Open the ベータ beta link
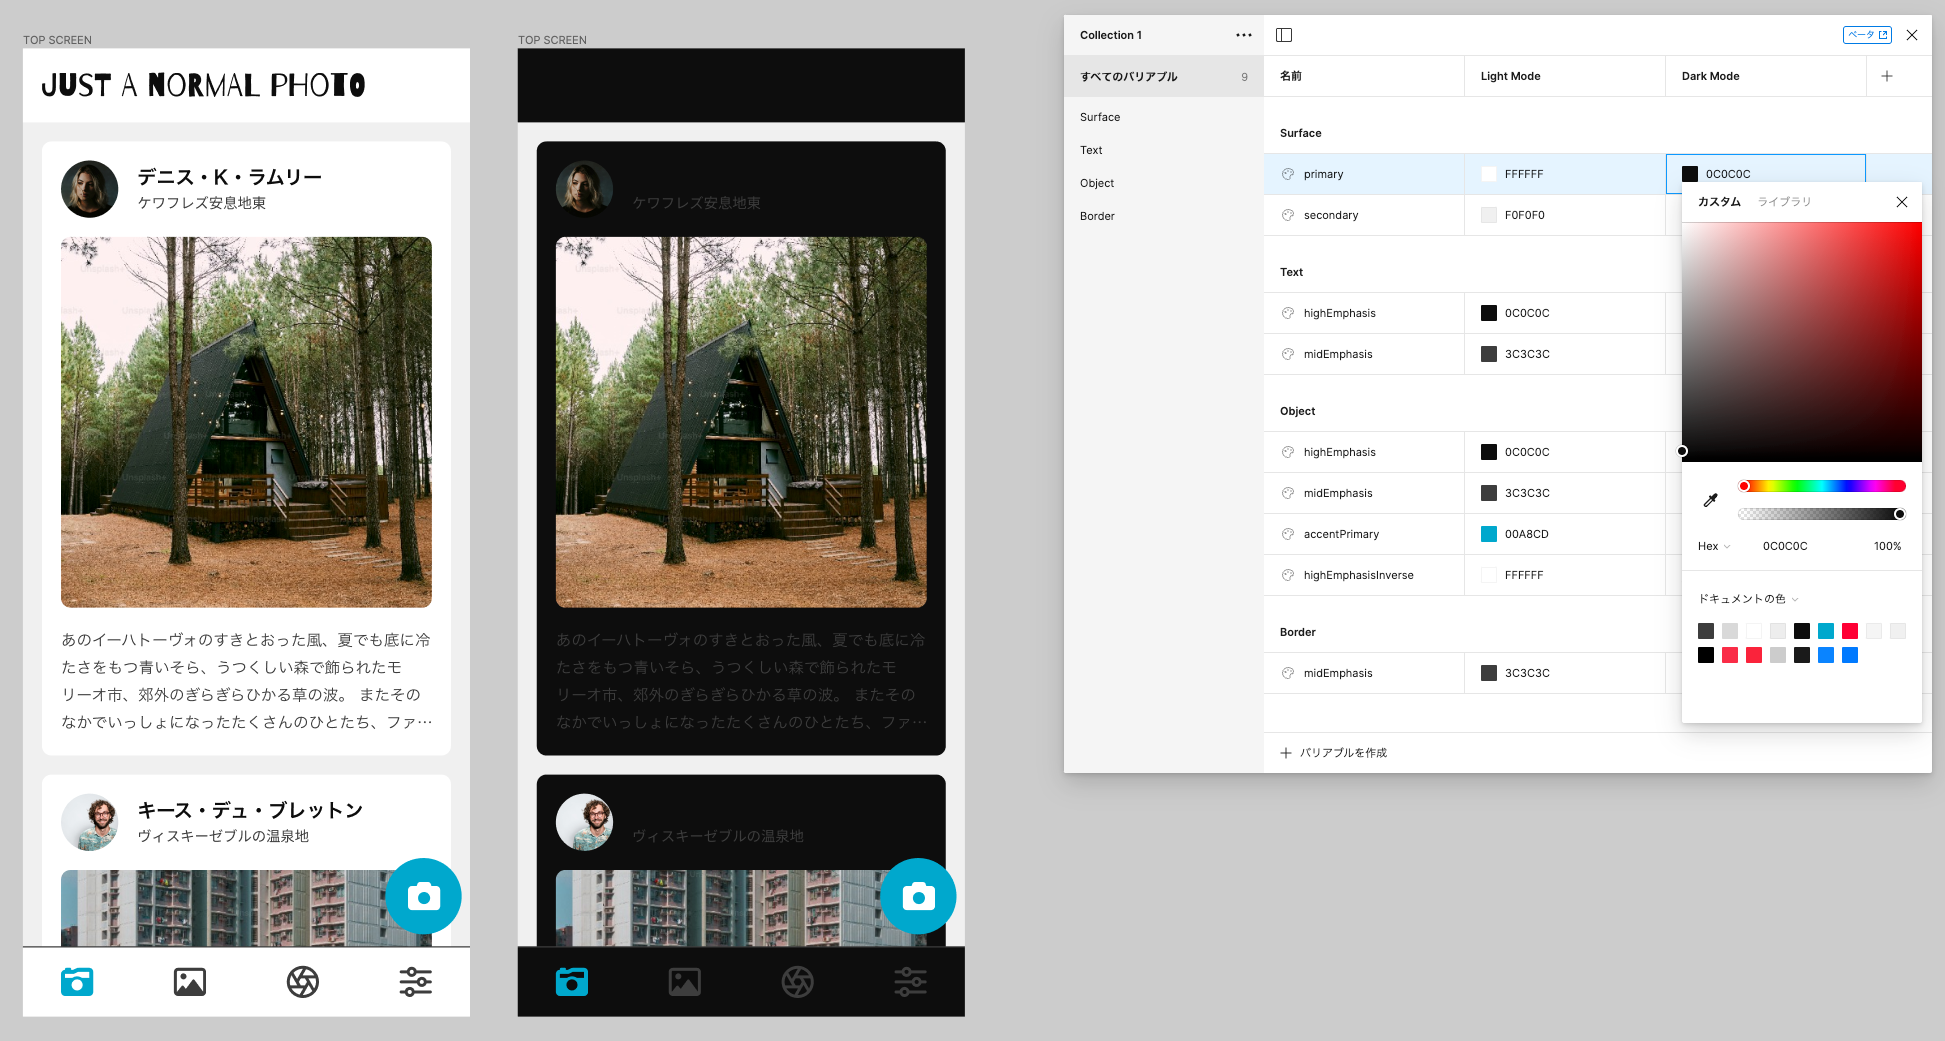The height and width of the screenshot is (1041, 1945). click(1867, 35)
